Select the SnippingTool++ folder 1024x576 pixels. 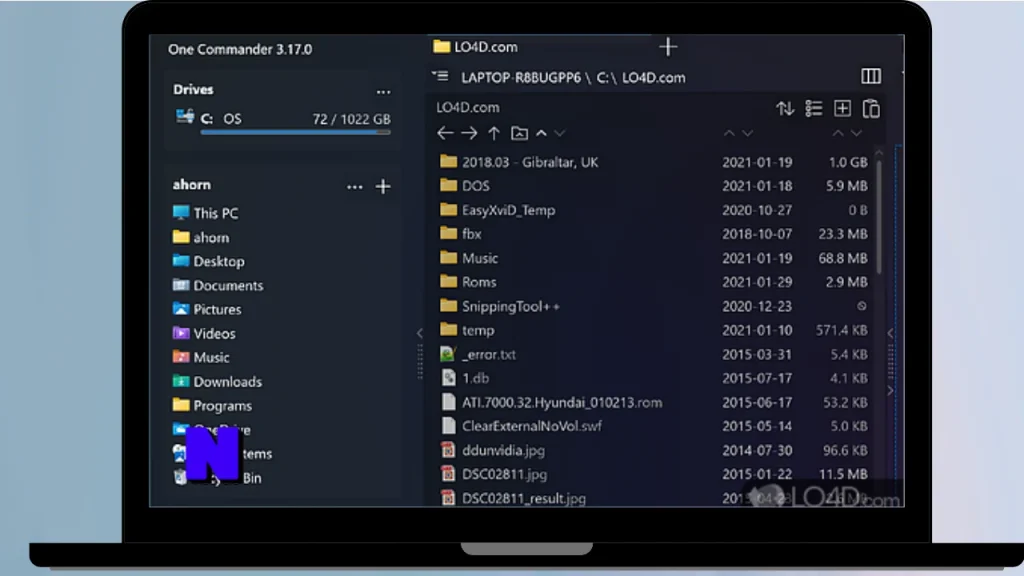click(x=654, y=306)
